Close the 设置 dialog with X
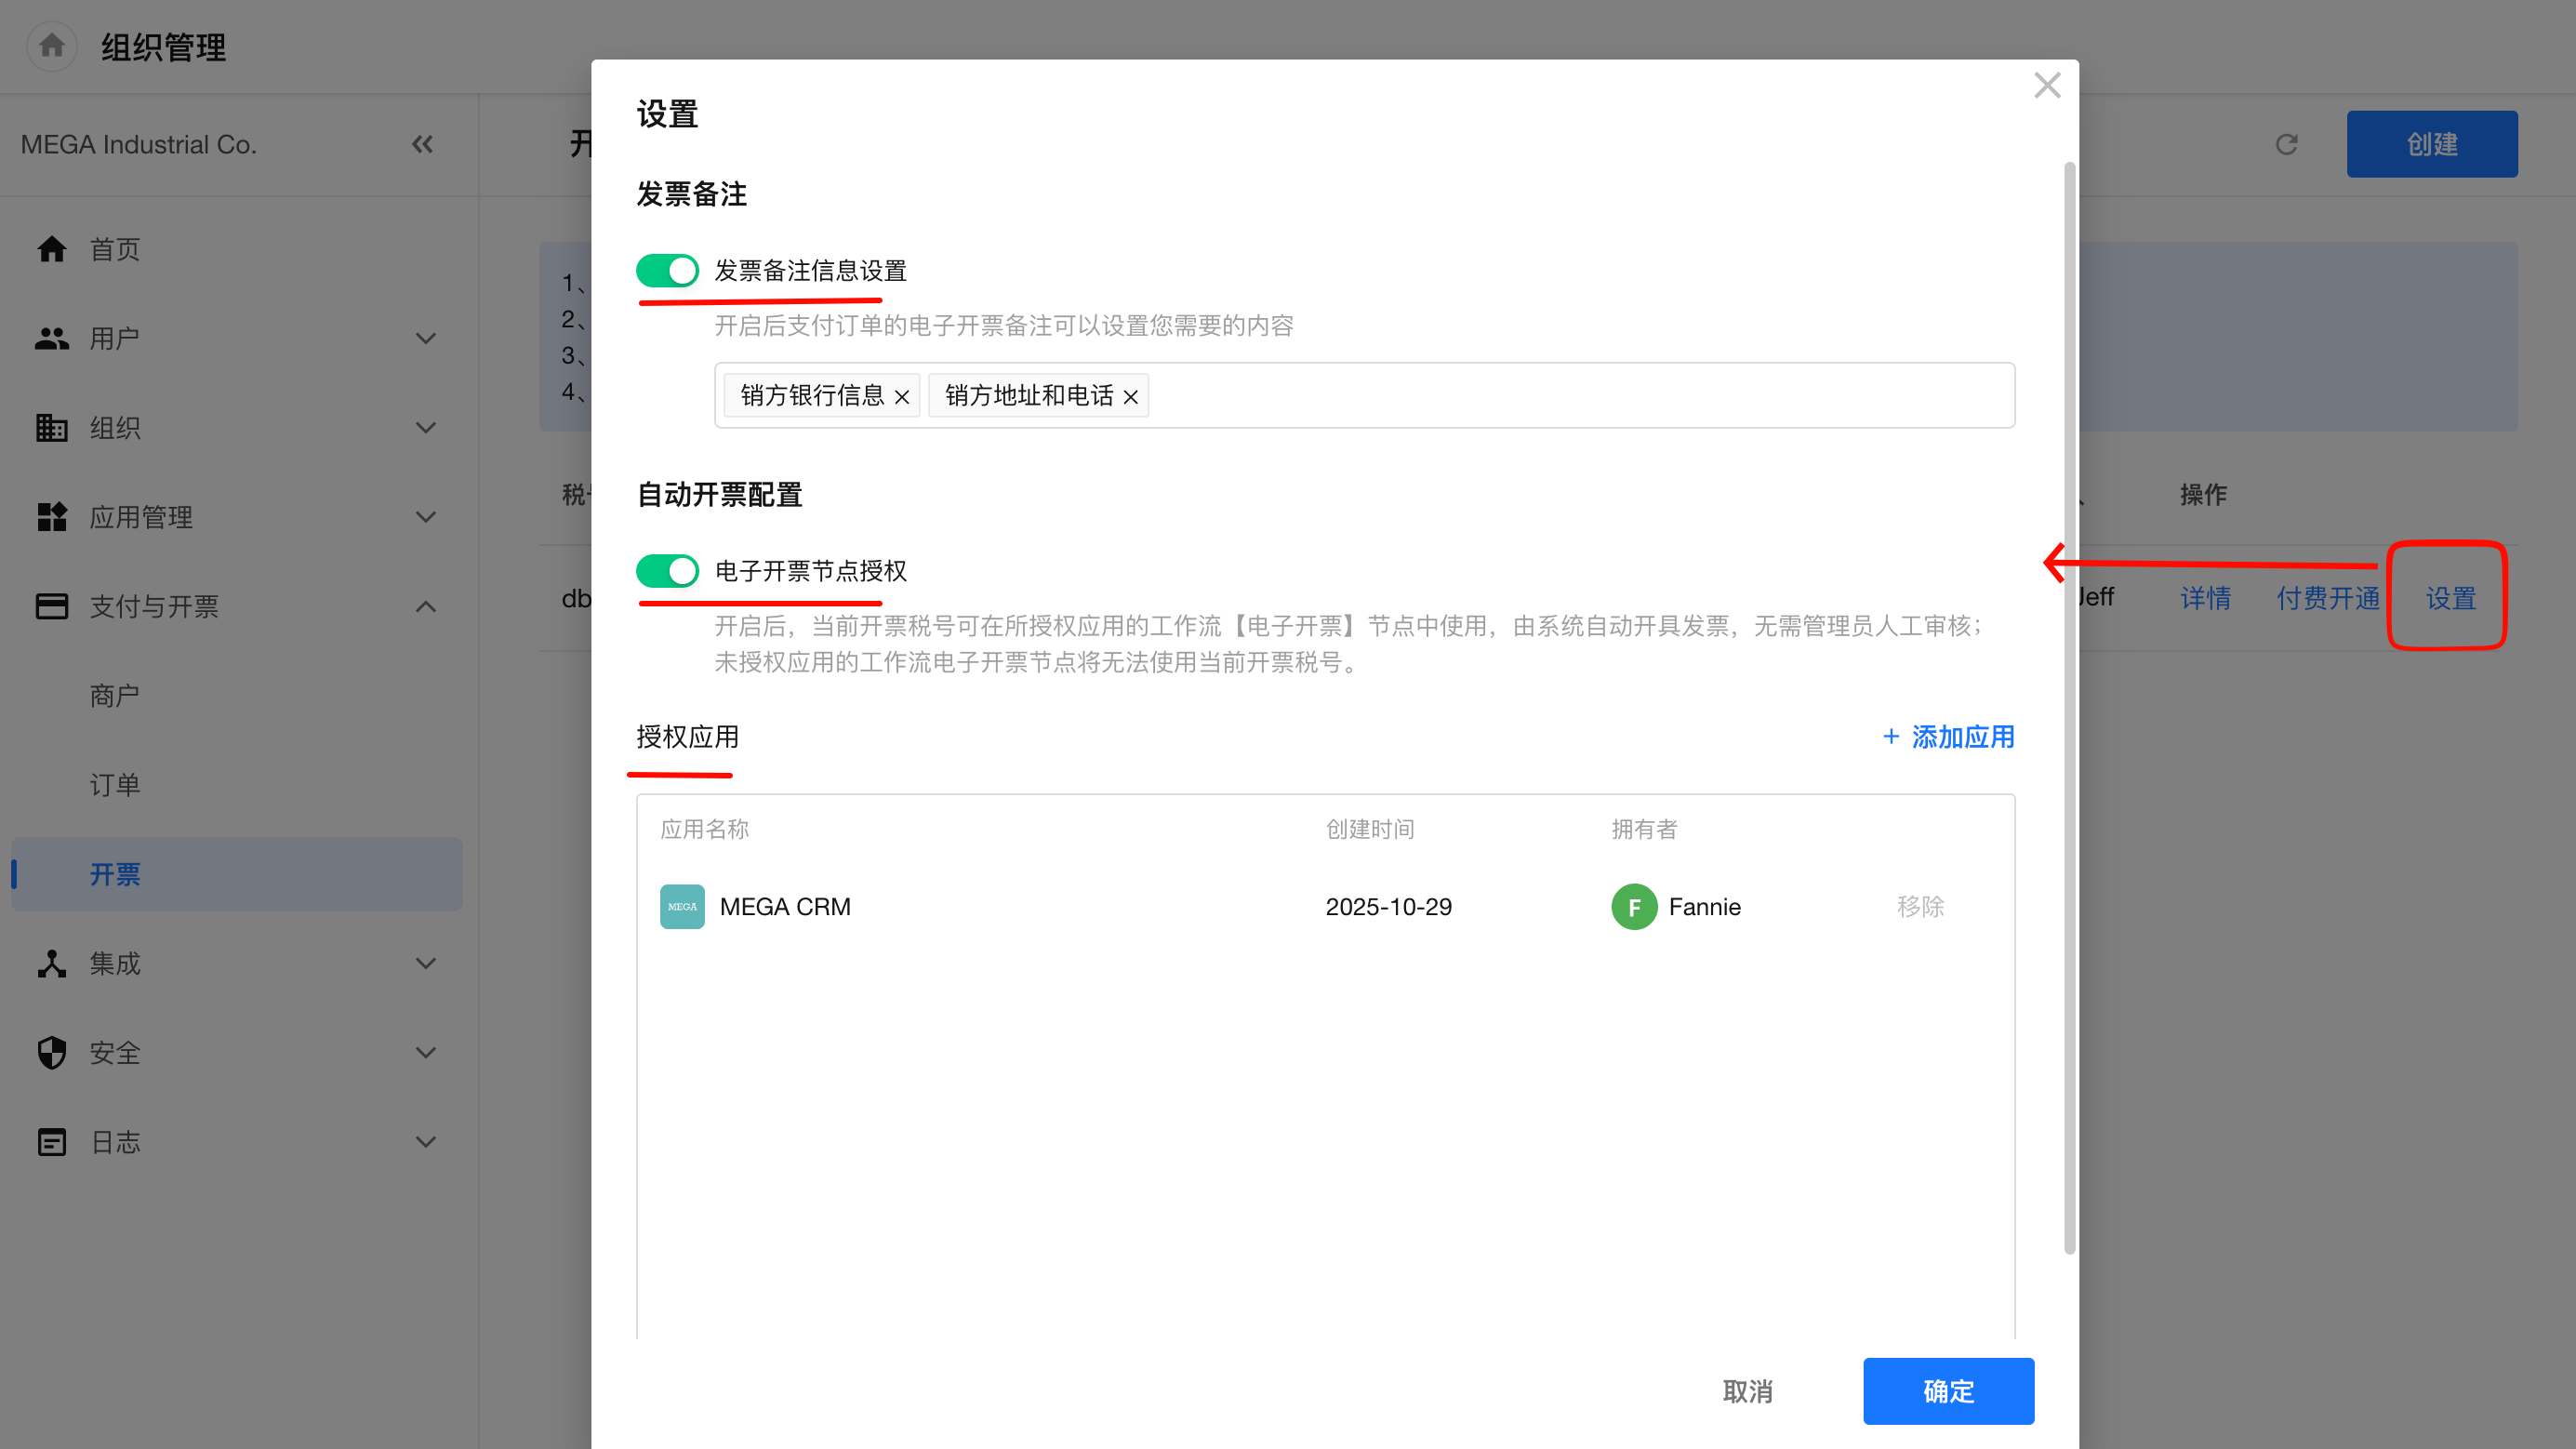Viewport: 2576px width, 1449px height. (2047, 85)
